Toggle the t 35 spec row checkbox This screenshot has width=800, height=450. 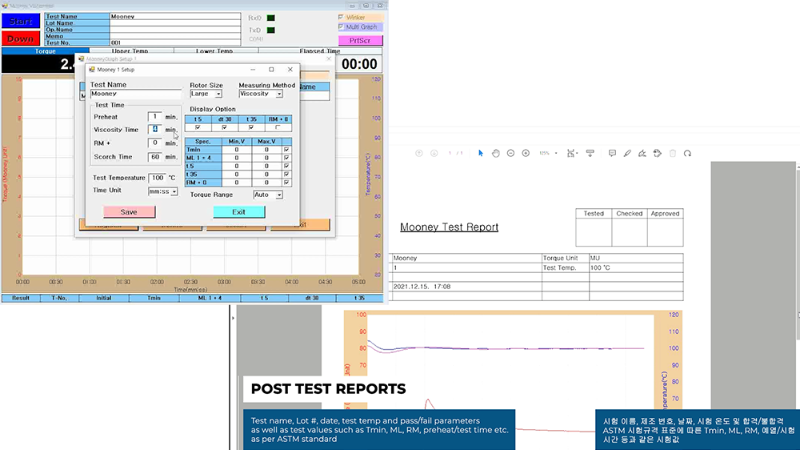click(x=286, y=174)
